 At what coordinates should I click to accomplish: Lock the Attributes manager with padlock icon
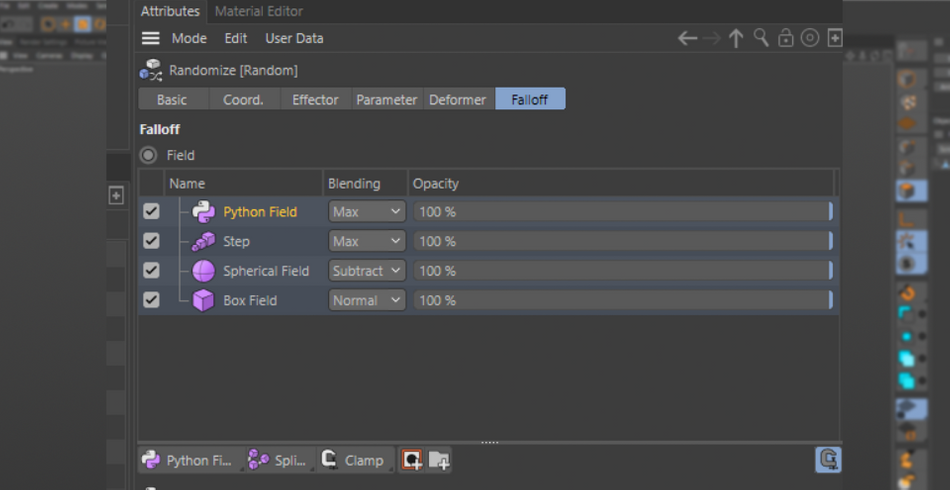click(786, 38)
